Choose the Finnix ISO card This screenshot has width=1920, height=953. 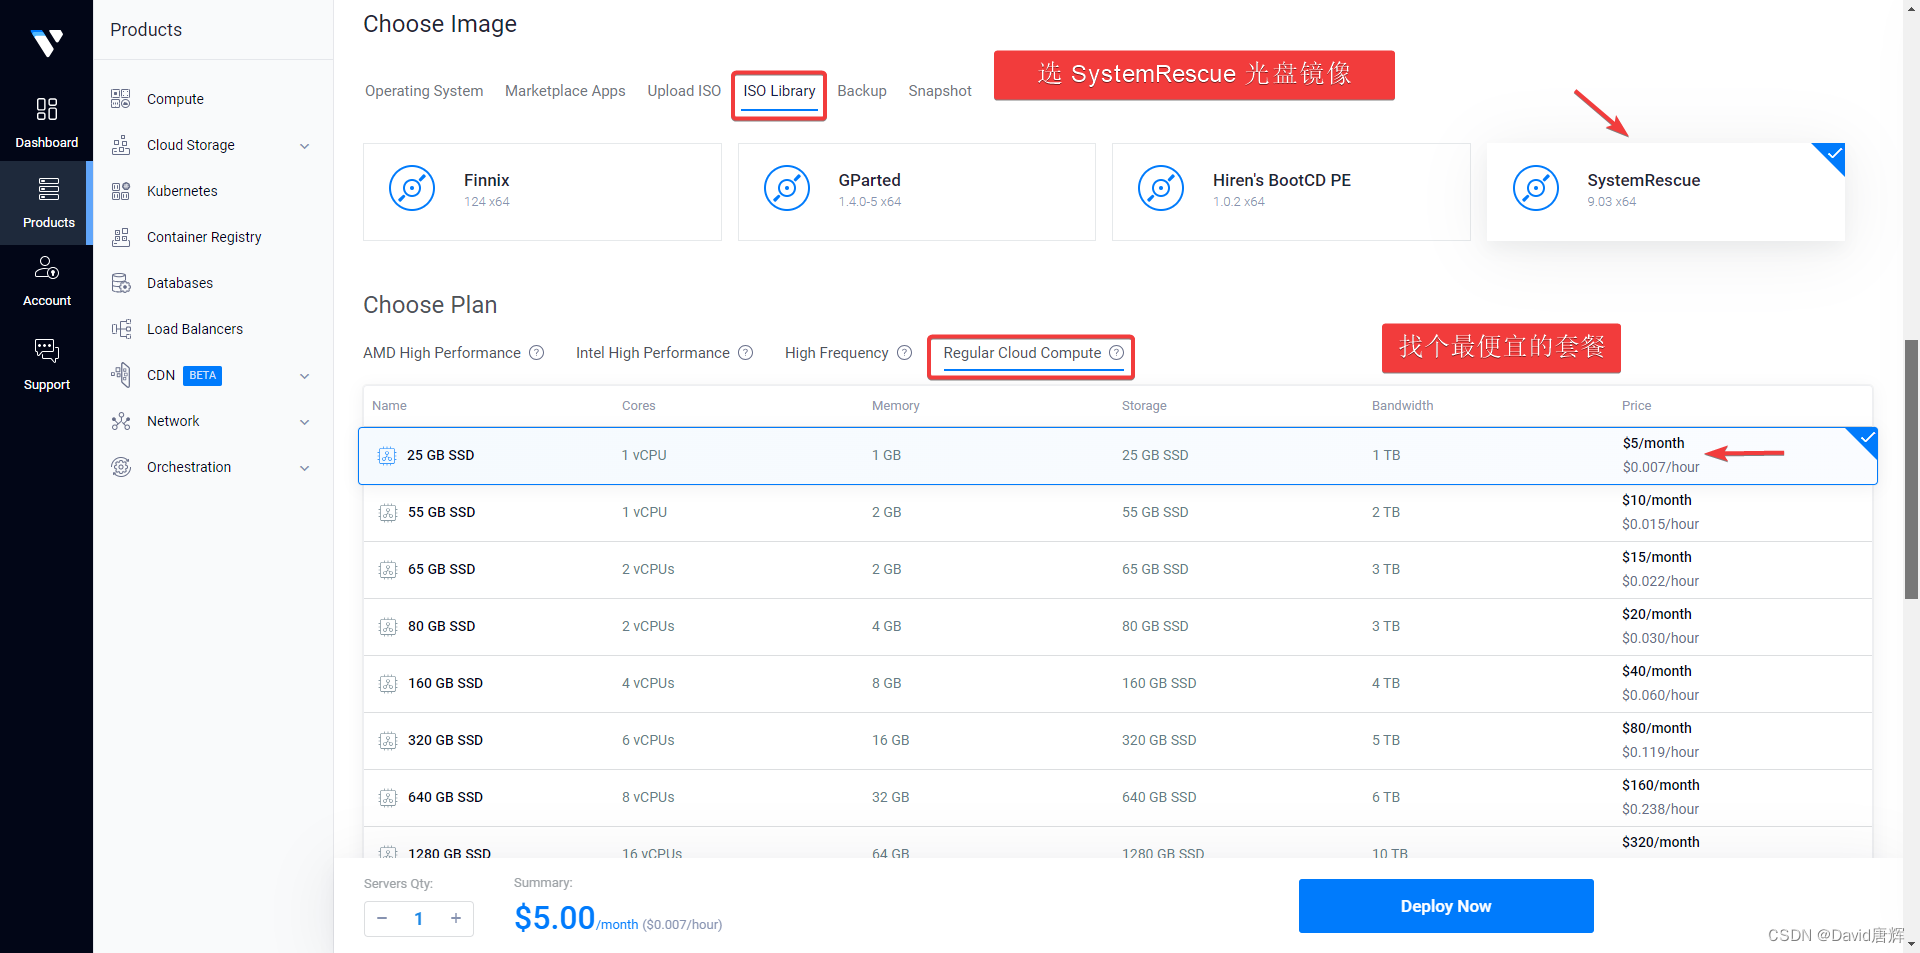coord(542,192)
